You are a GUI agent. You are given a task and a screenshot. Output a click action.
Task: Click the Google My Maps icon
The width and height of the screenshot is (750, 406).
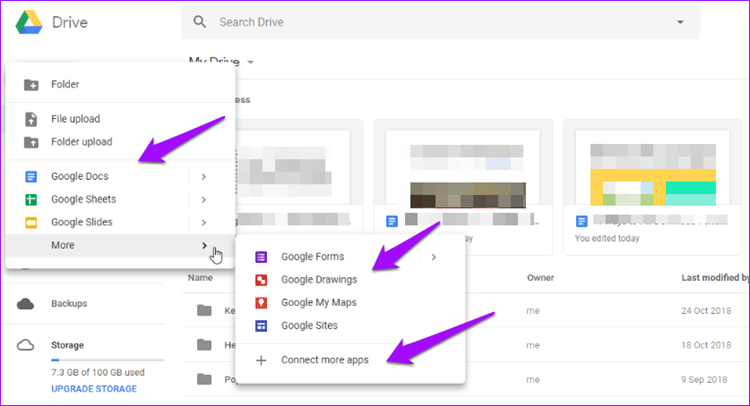click(x=261, y=303)
